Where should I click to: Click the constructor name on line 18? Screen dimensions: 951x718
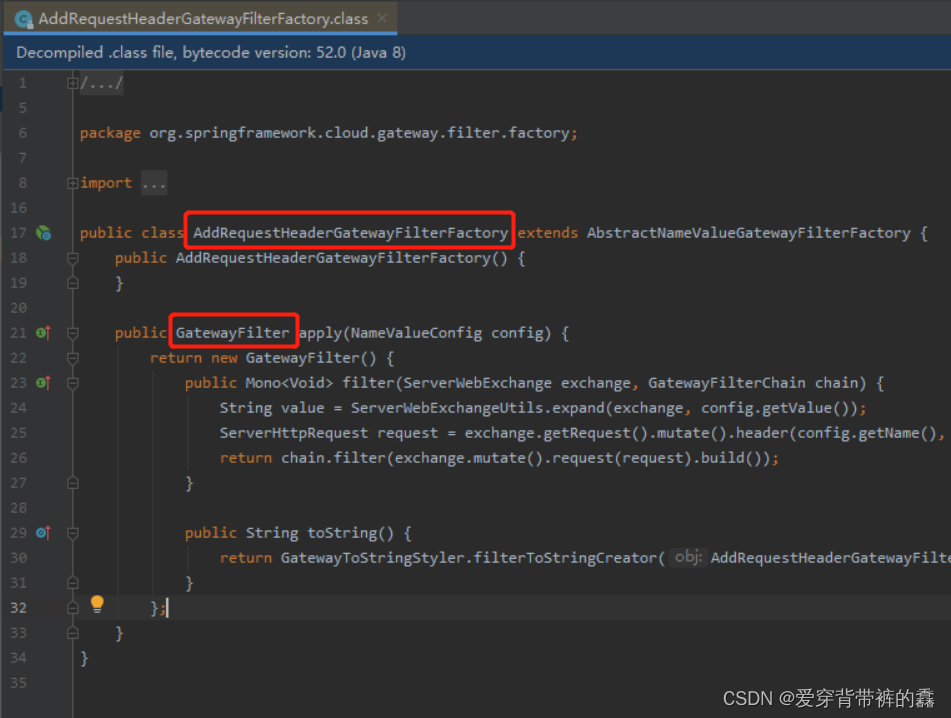(x=333, y=258)
